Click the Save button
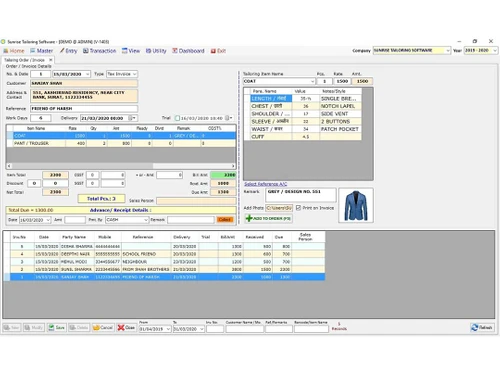 [x=57, y=328]
